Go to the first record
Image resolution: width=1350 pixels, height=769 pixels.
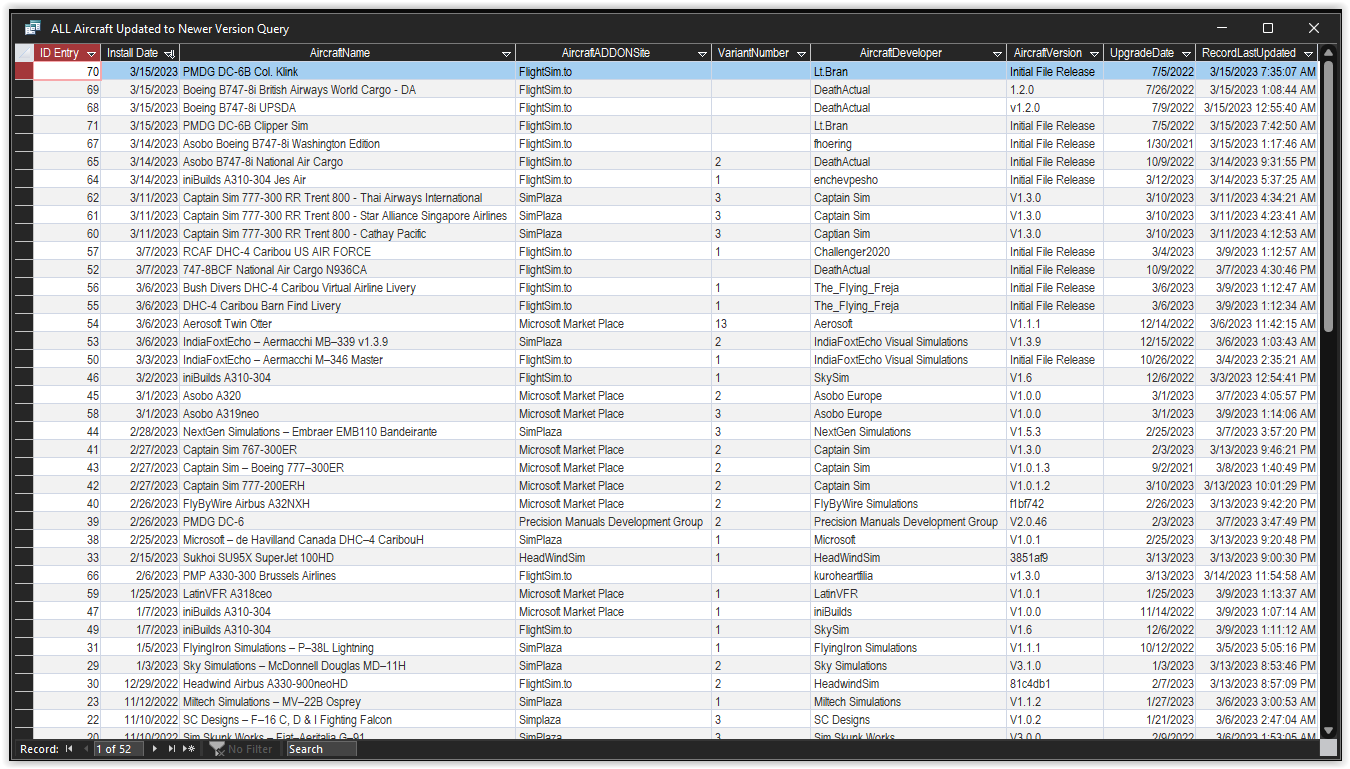point(69,749)
